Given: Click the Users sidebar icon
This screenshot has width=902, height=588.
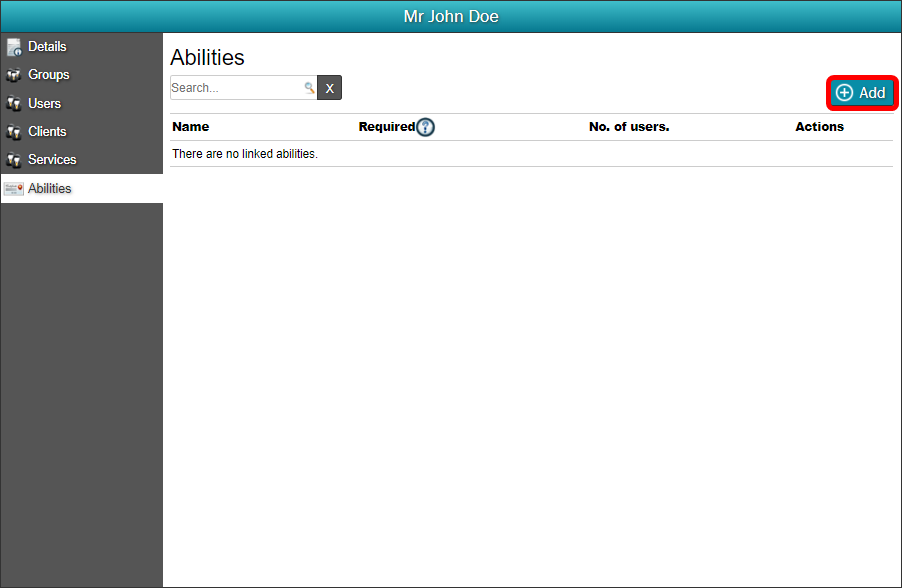Looking at the screenshot, I should 14,104.
